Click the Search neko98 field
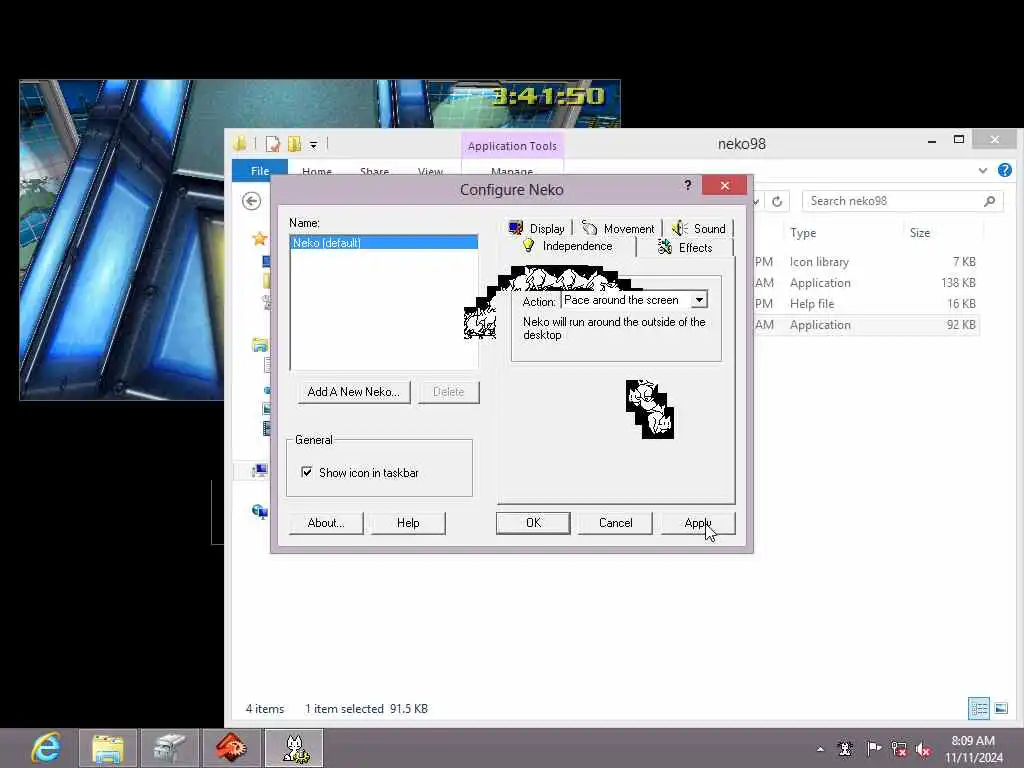The height and width of the screenshot is (768, 1024). [895, 201]
